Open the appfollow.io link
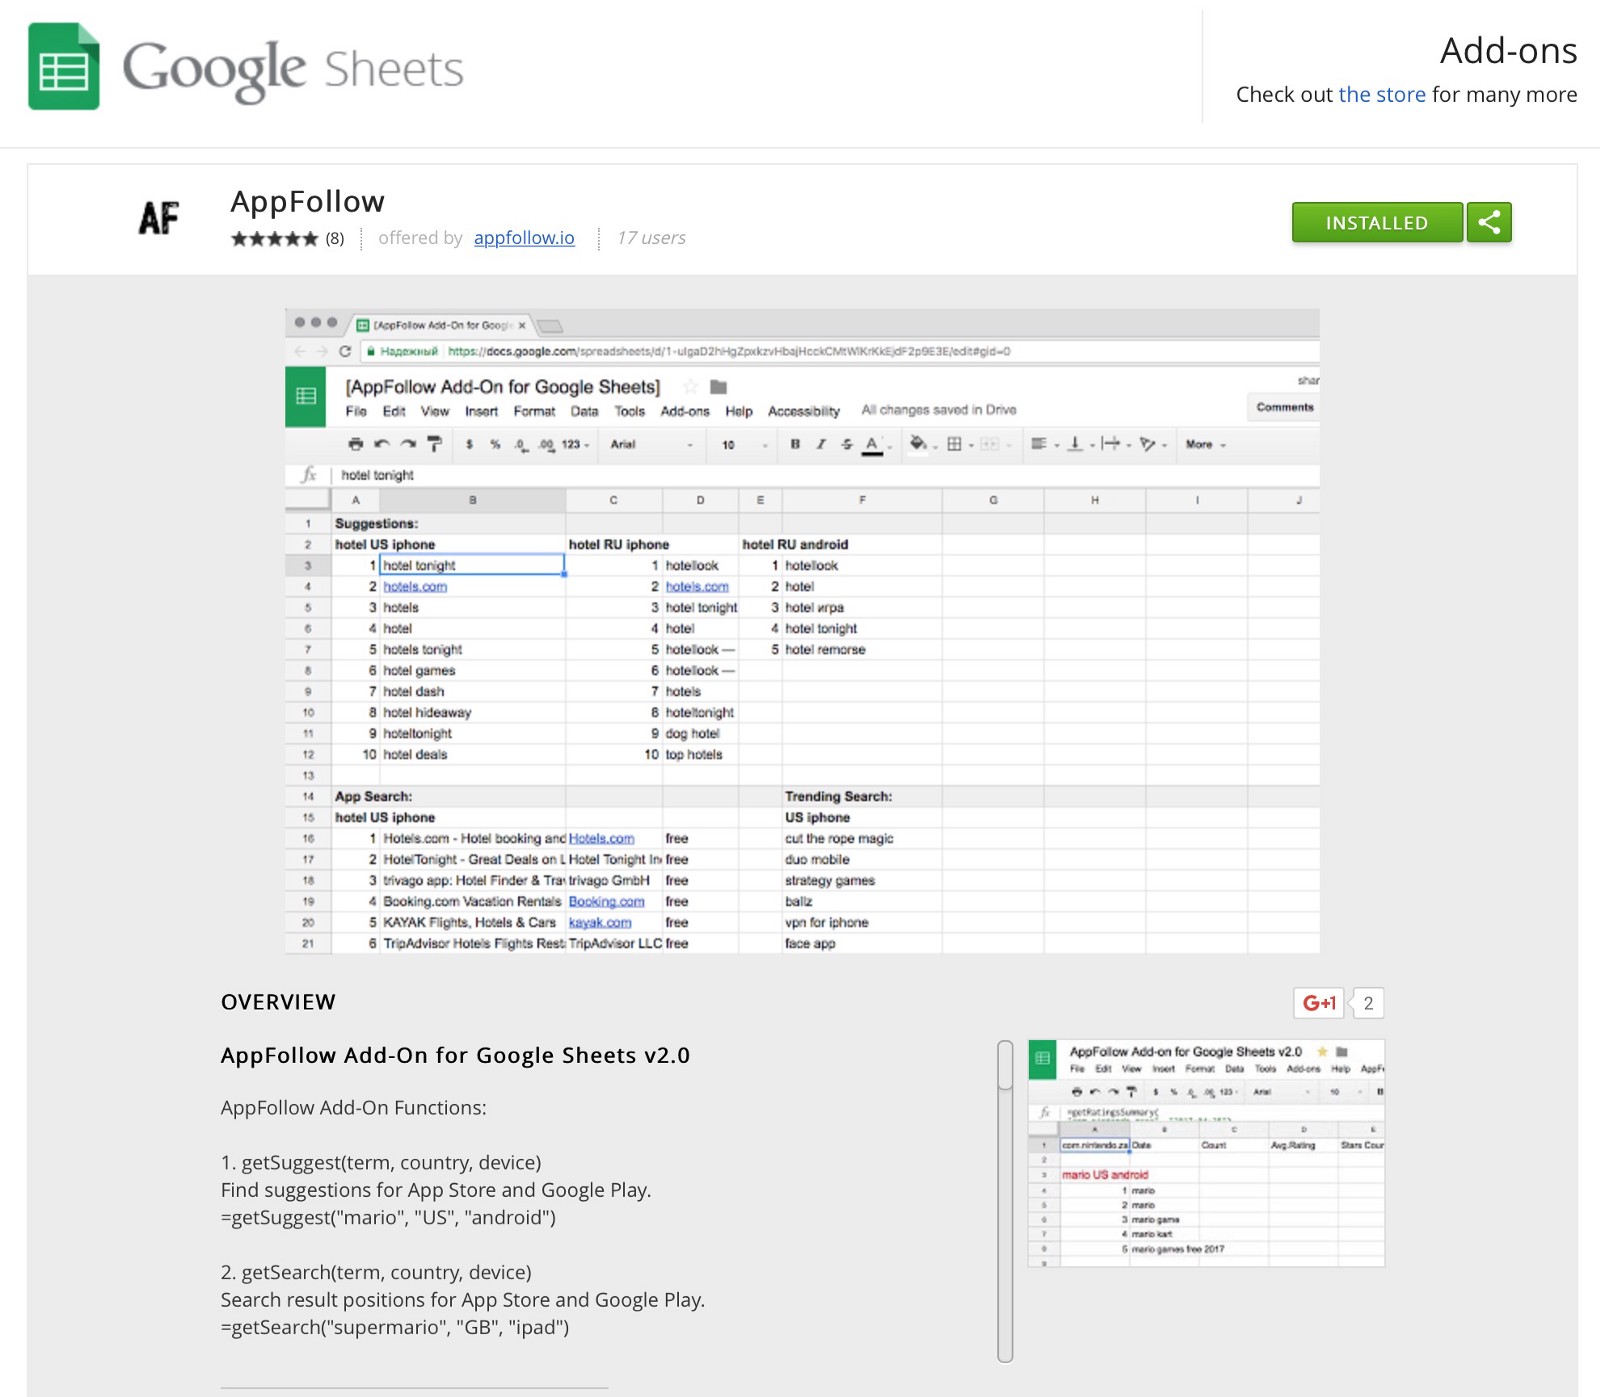 (524, 238)
